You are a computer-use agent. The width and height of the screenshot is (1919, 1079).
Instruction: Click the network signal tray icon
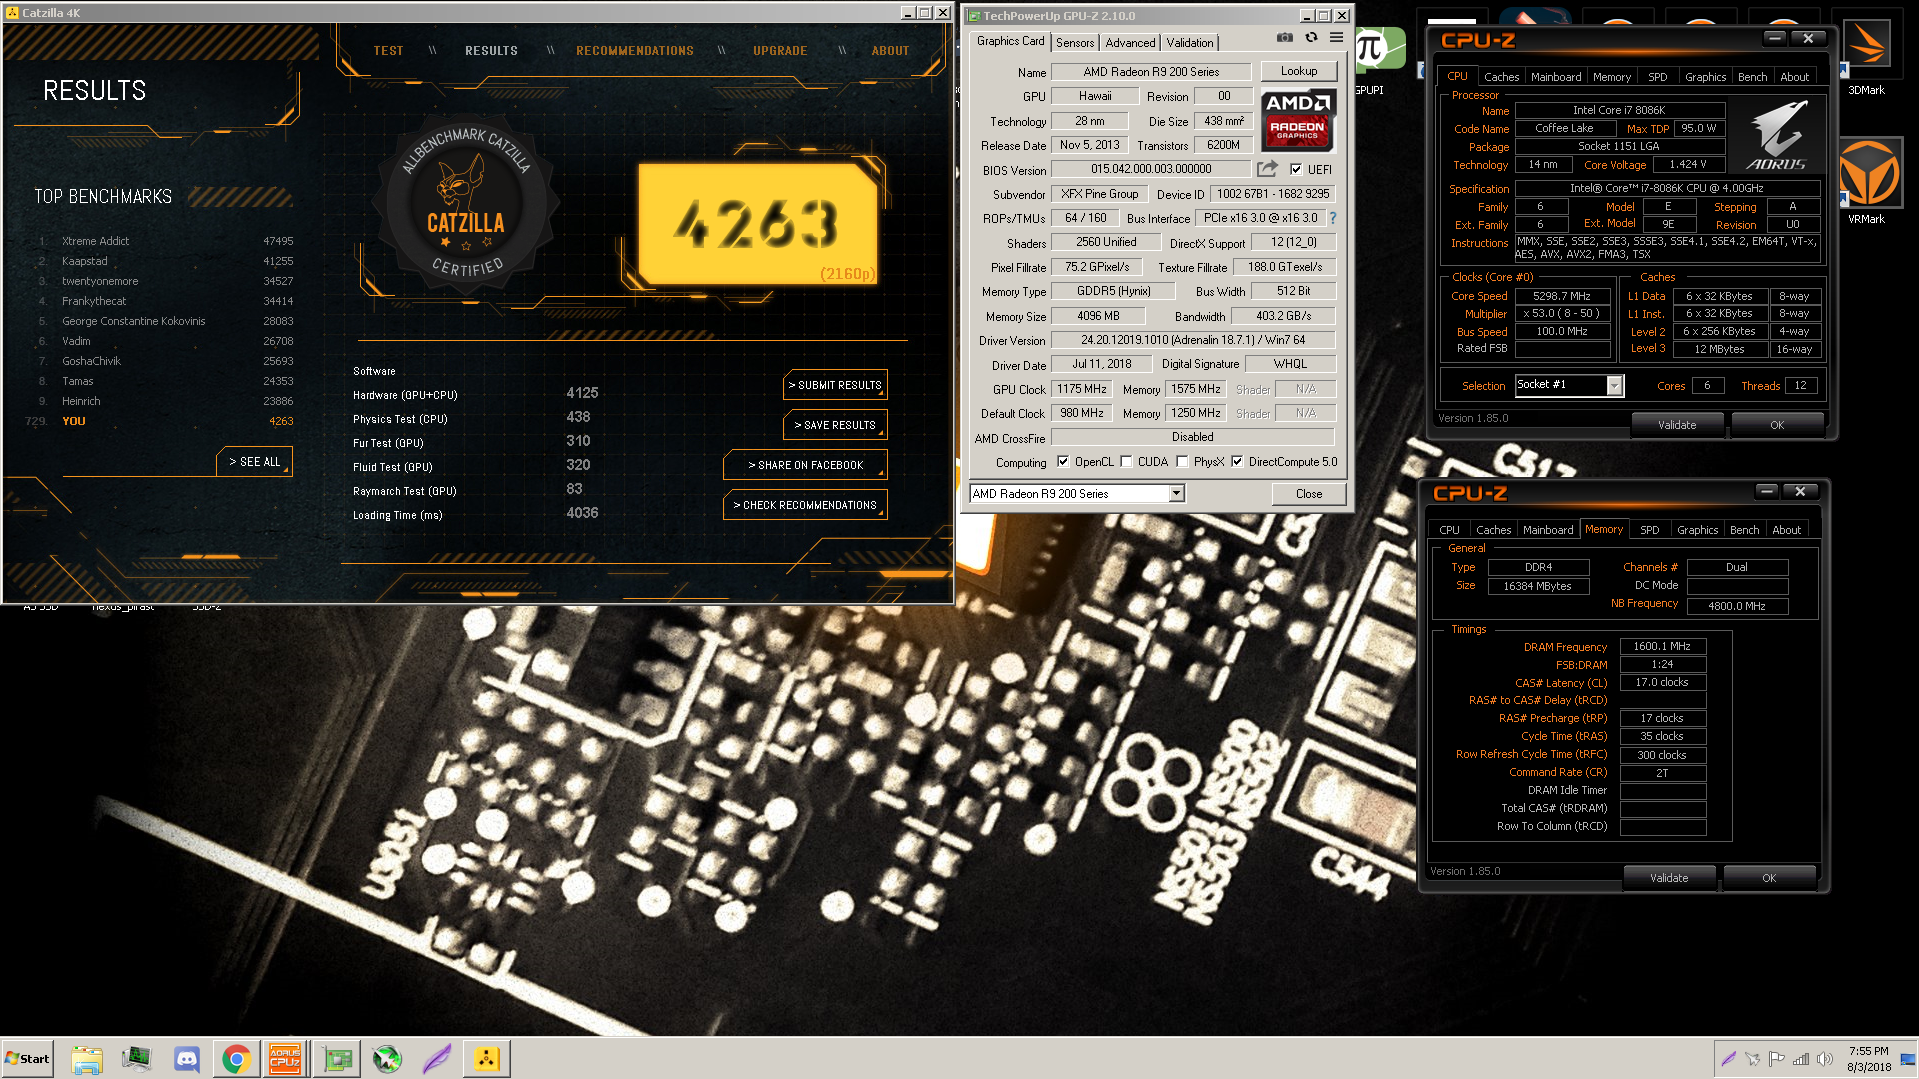pyautogui.click(x=1801, y=1059)
